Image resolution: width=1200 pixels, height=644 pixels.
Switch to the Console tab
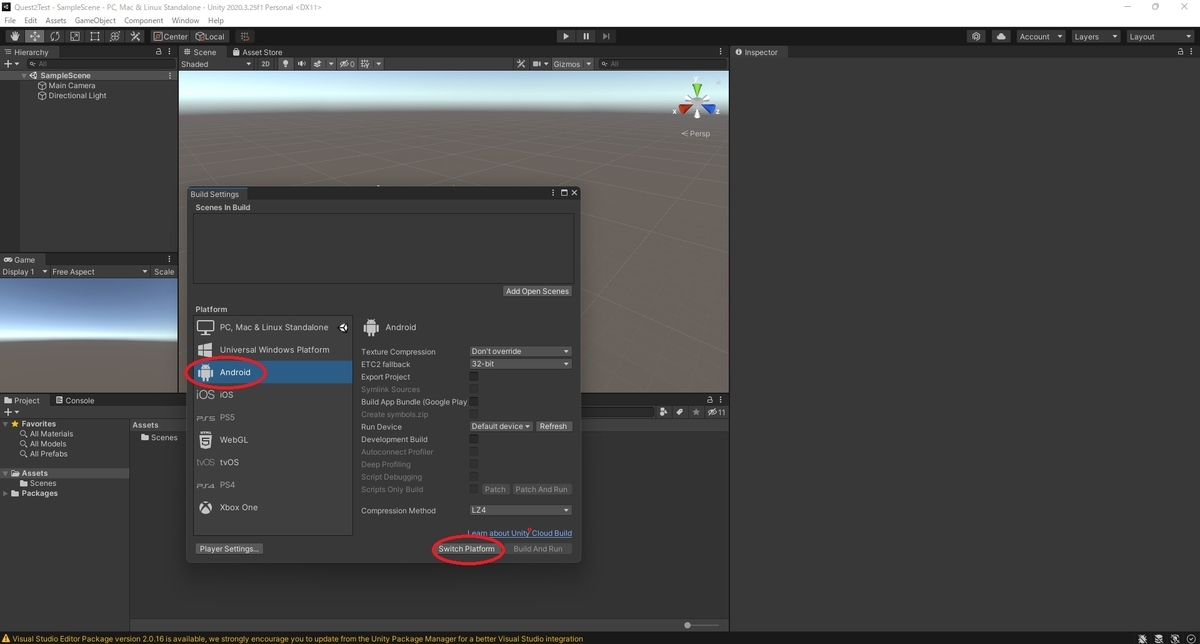click(x=74, y=400)
